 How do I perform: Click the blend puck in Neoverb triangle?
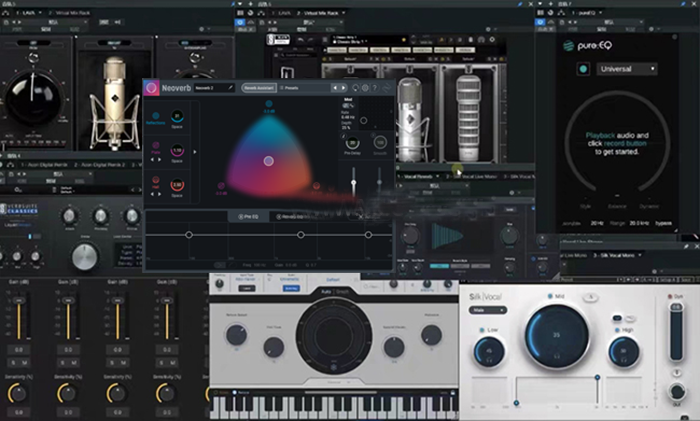[268, 161]
